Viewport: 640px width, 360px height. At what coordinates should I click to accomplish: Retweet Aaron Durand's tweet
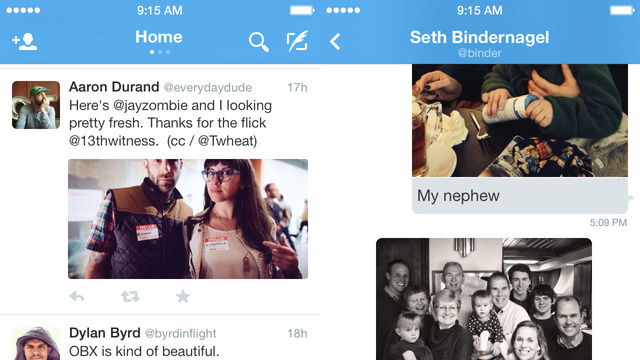click(x=130, y=296)
